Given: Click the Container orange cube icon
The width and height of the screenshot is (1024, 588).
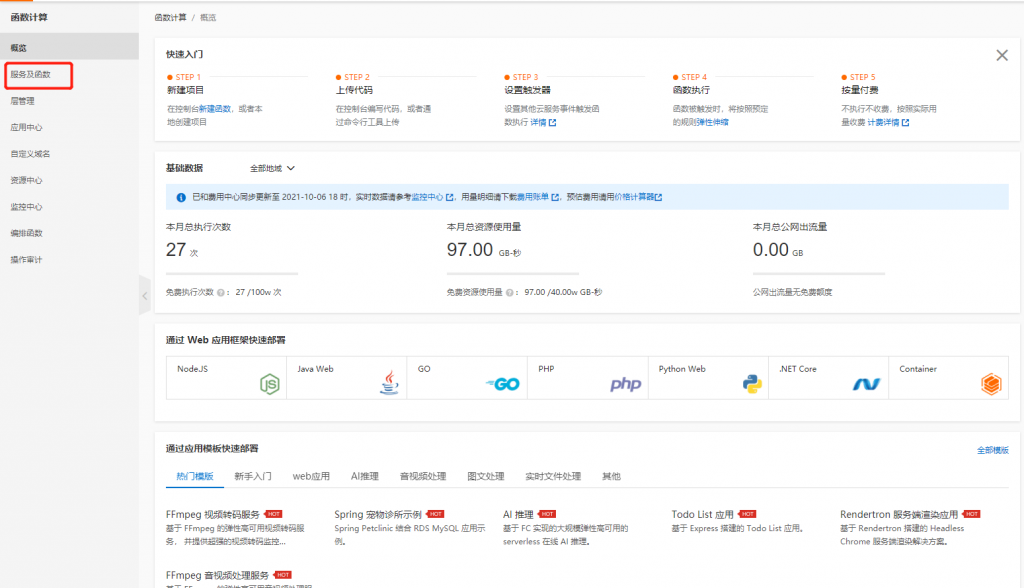Looking at the screenshot, I should [x=991, y=384].
